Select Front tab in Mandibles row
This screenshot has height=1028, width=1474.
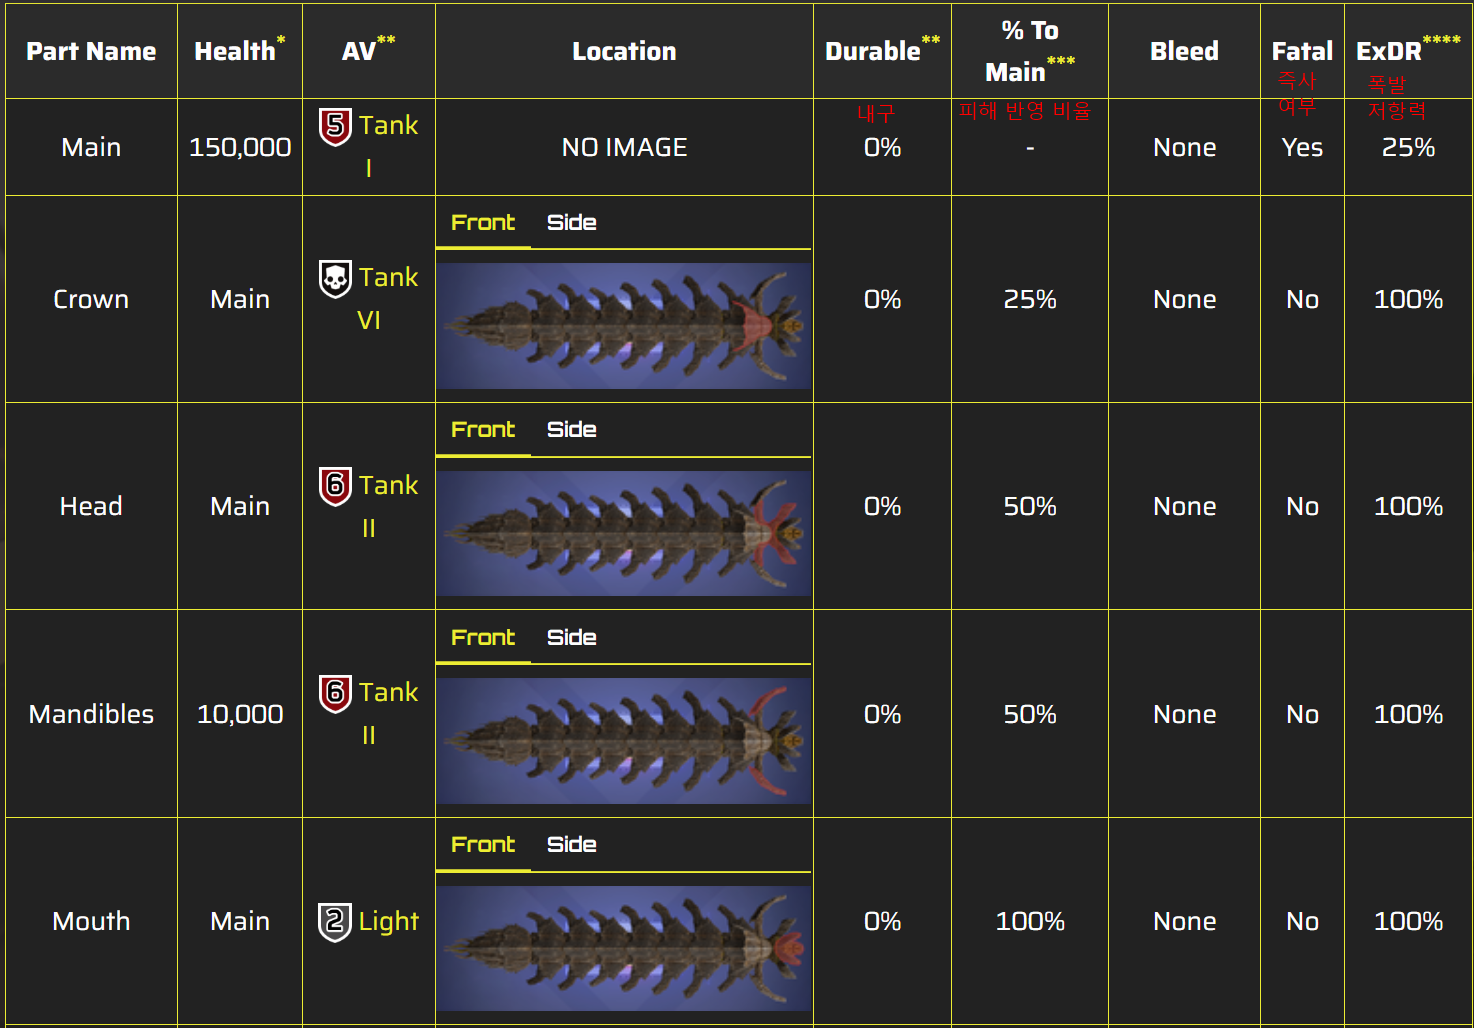483,638
